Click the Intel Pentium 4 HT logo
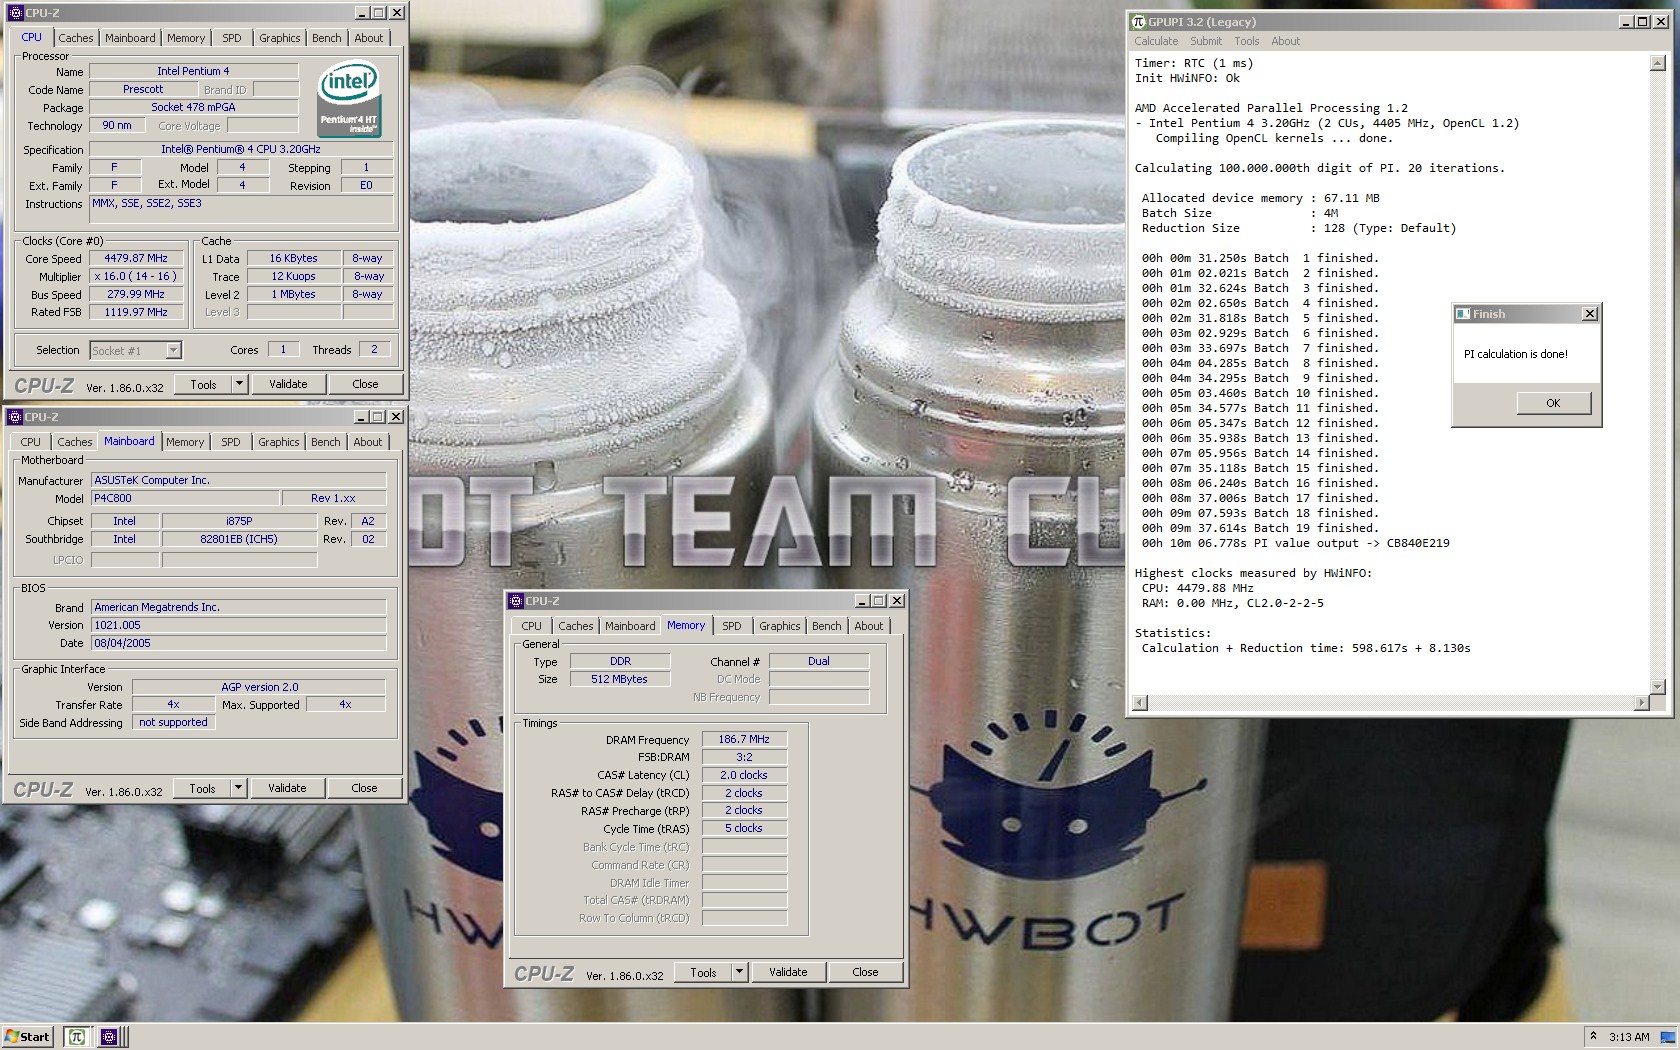Screen dimensions: 1680x1050 point(349,99)
